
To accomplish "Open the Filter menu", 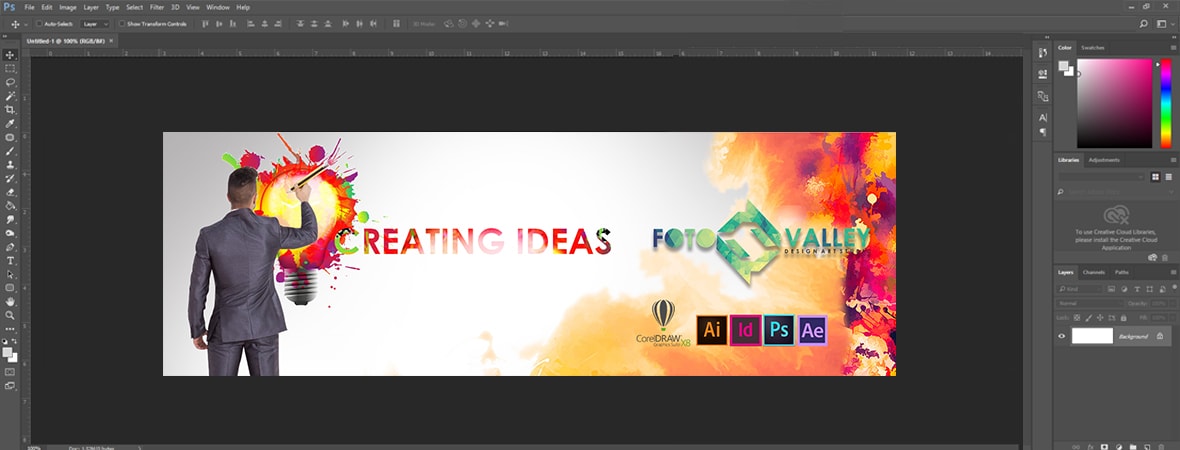I will tap(157, 7).
